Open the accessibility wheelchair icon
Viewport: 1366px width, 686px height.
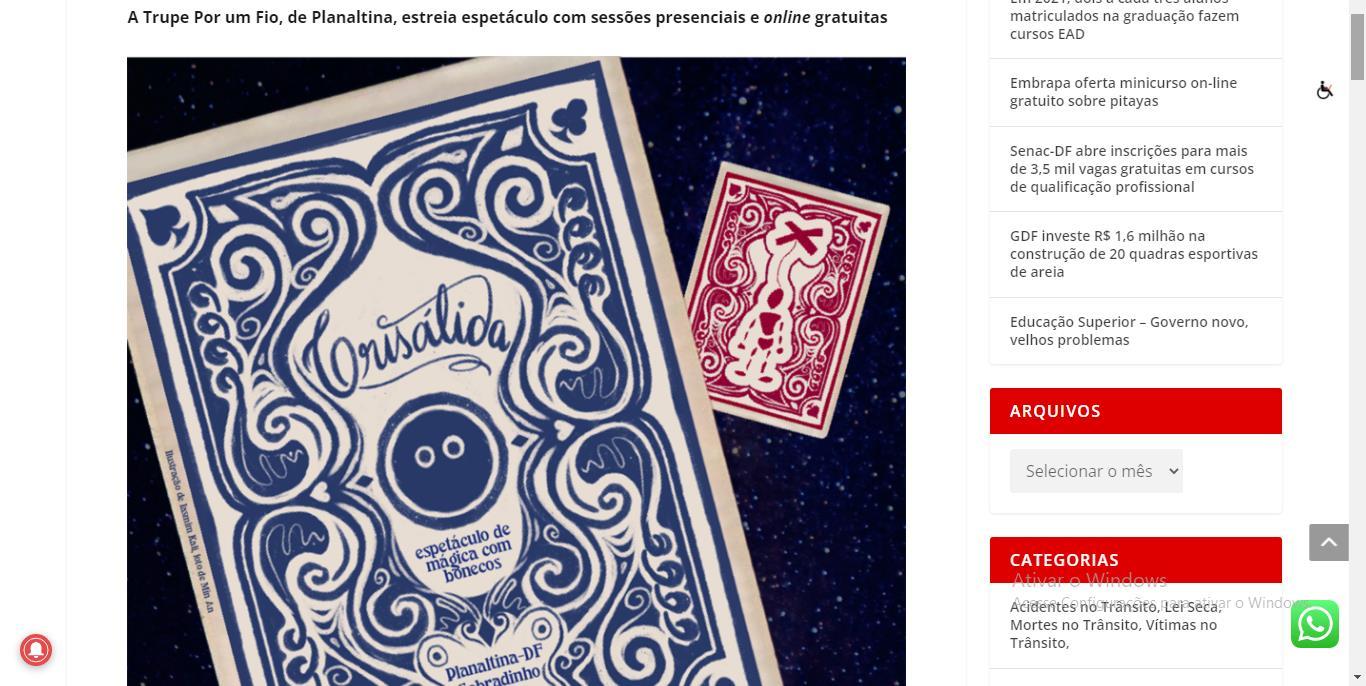click(1325, 90)
